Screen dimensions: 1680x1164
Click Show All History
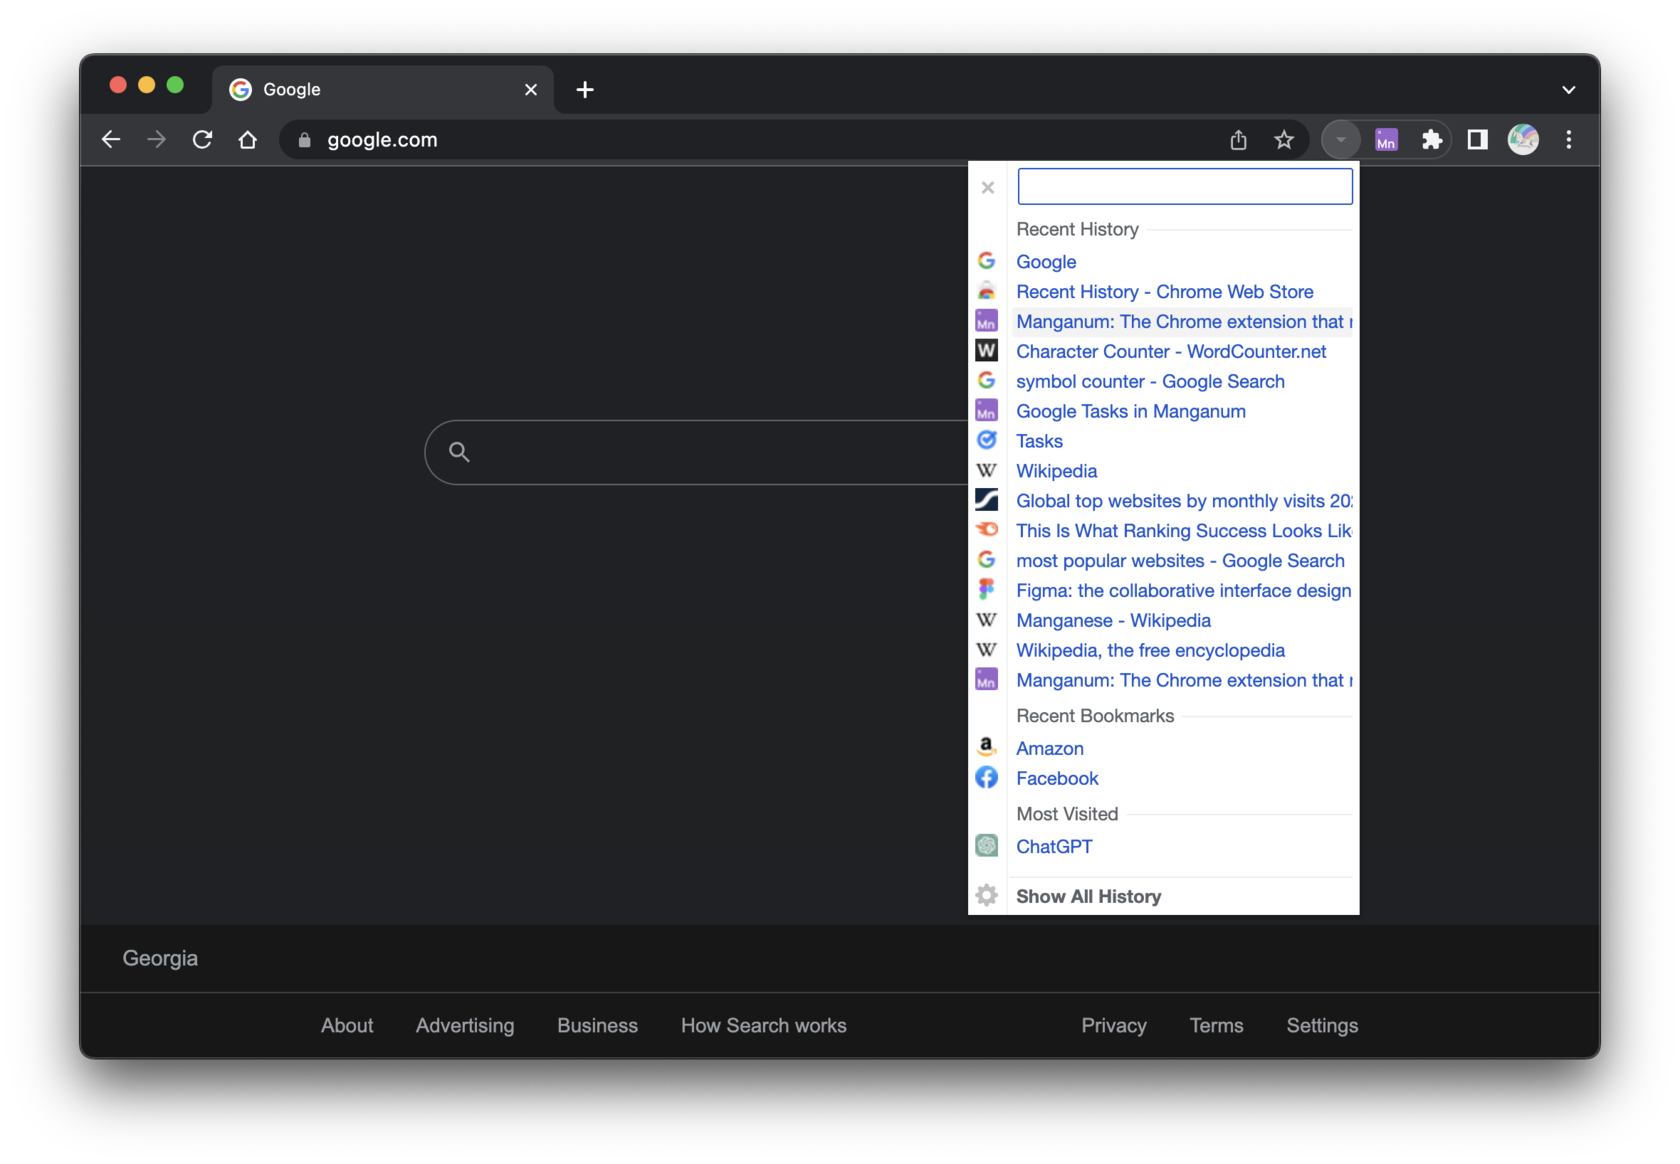[x=1088, y=897]
